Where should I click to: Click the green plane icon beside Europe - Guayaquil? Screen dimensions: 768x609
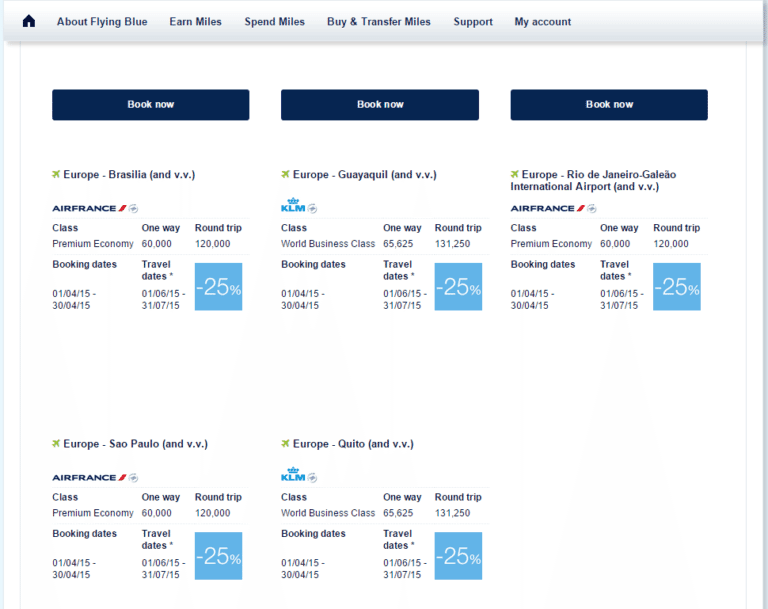click(286, 174)
